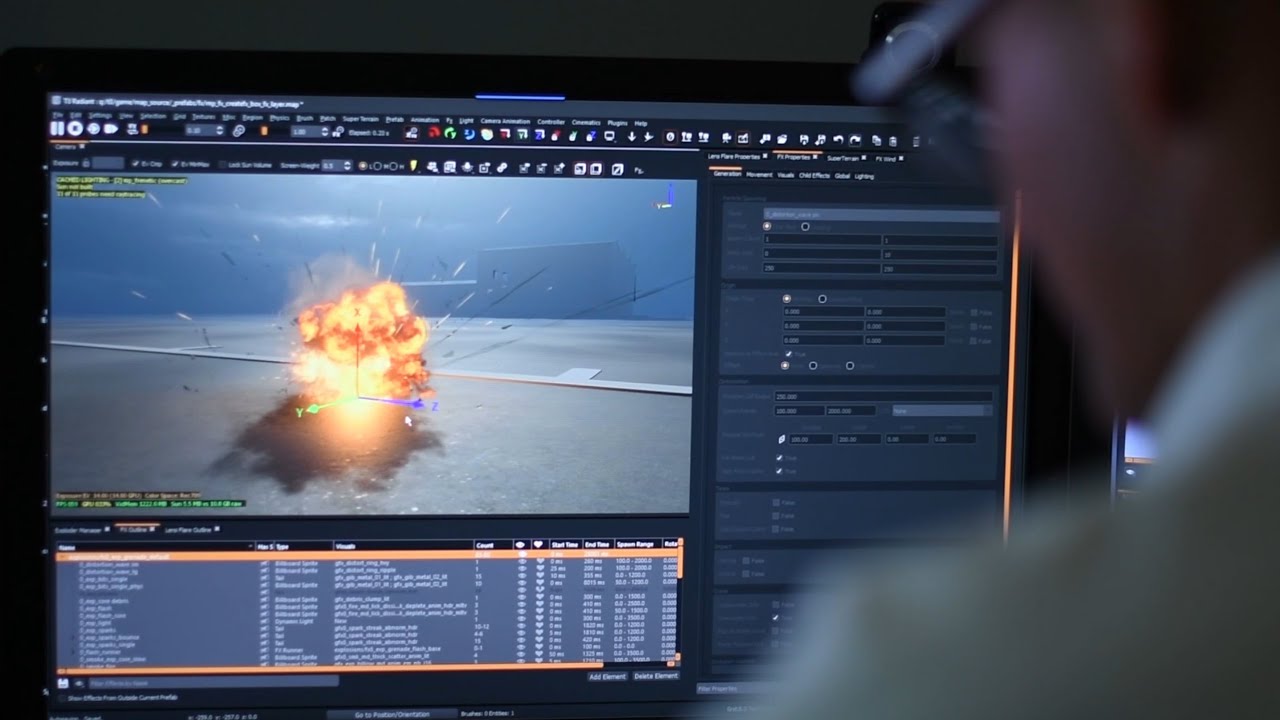Image resolution: width=1280 pixels, height=720 pixels.
Task: Open the Brush menu
Action: 305,118
